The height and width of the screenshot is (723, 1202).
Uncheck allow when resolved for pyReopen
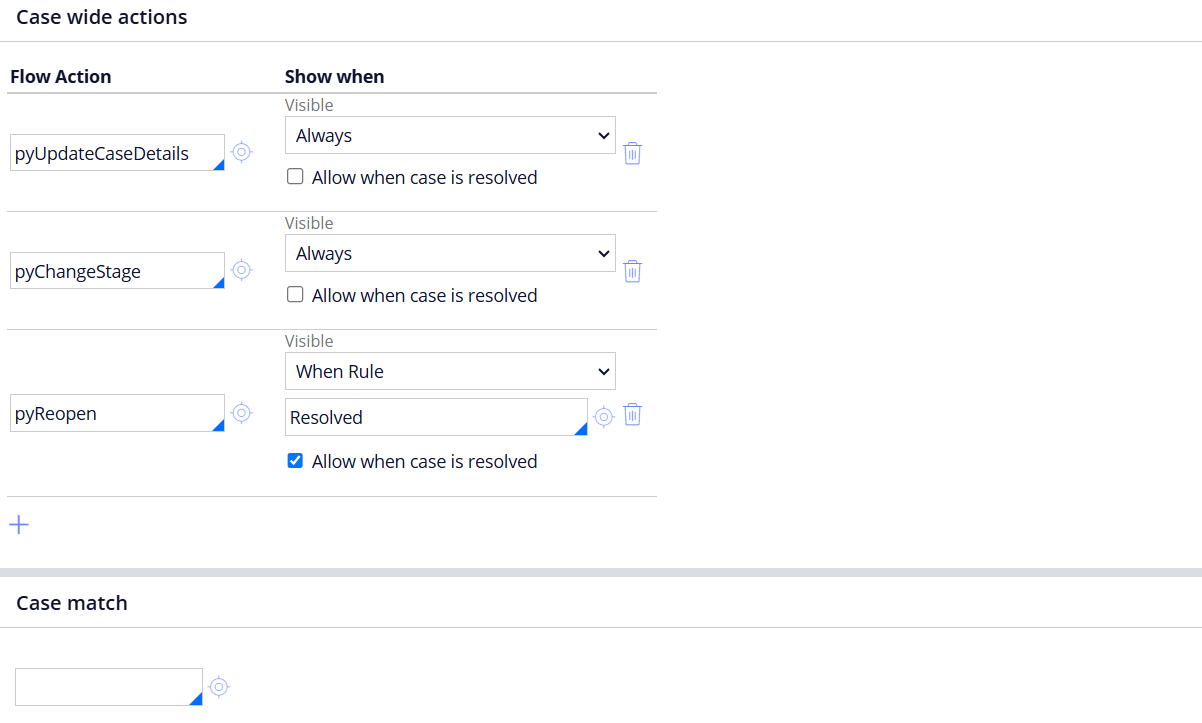coord(295,461)
